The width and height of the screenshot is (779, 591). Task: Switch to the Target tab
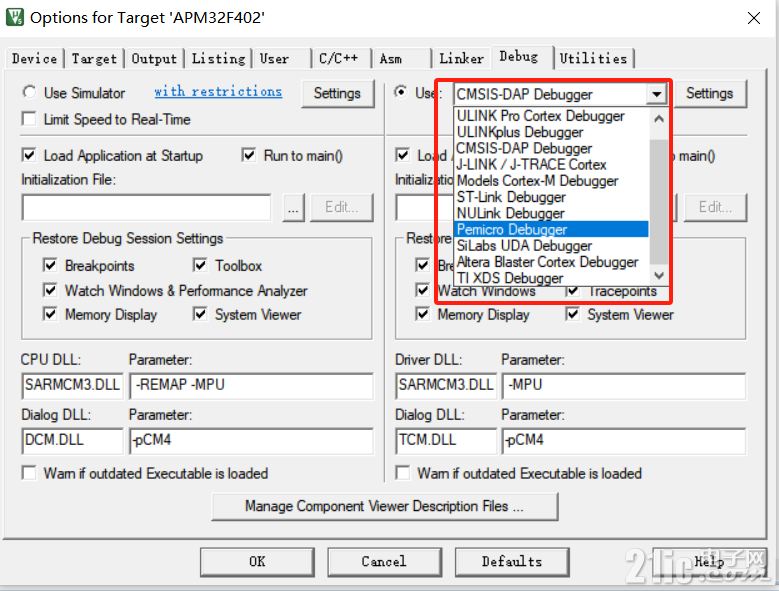click(x=94, y=59)
